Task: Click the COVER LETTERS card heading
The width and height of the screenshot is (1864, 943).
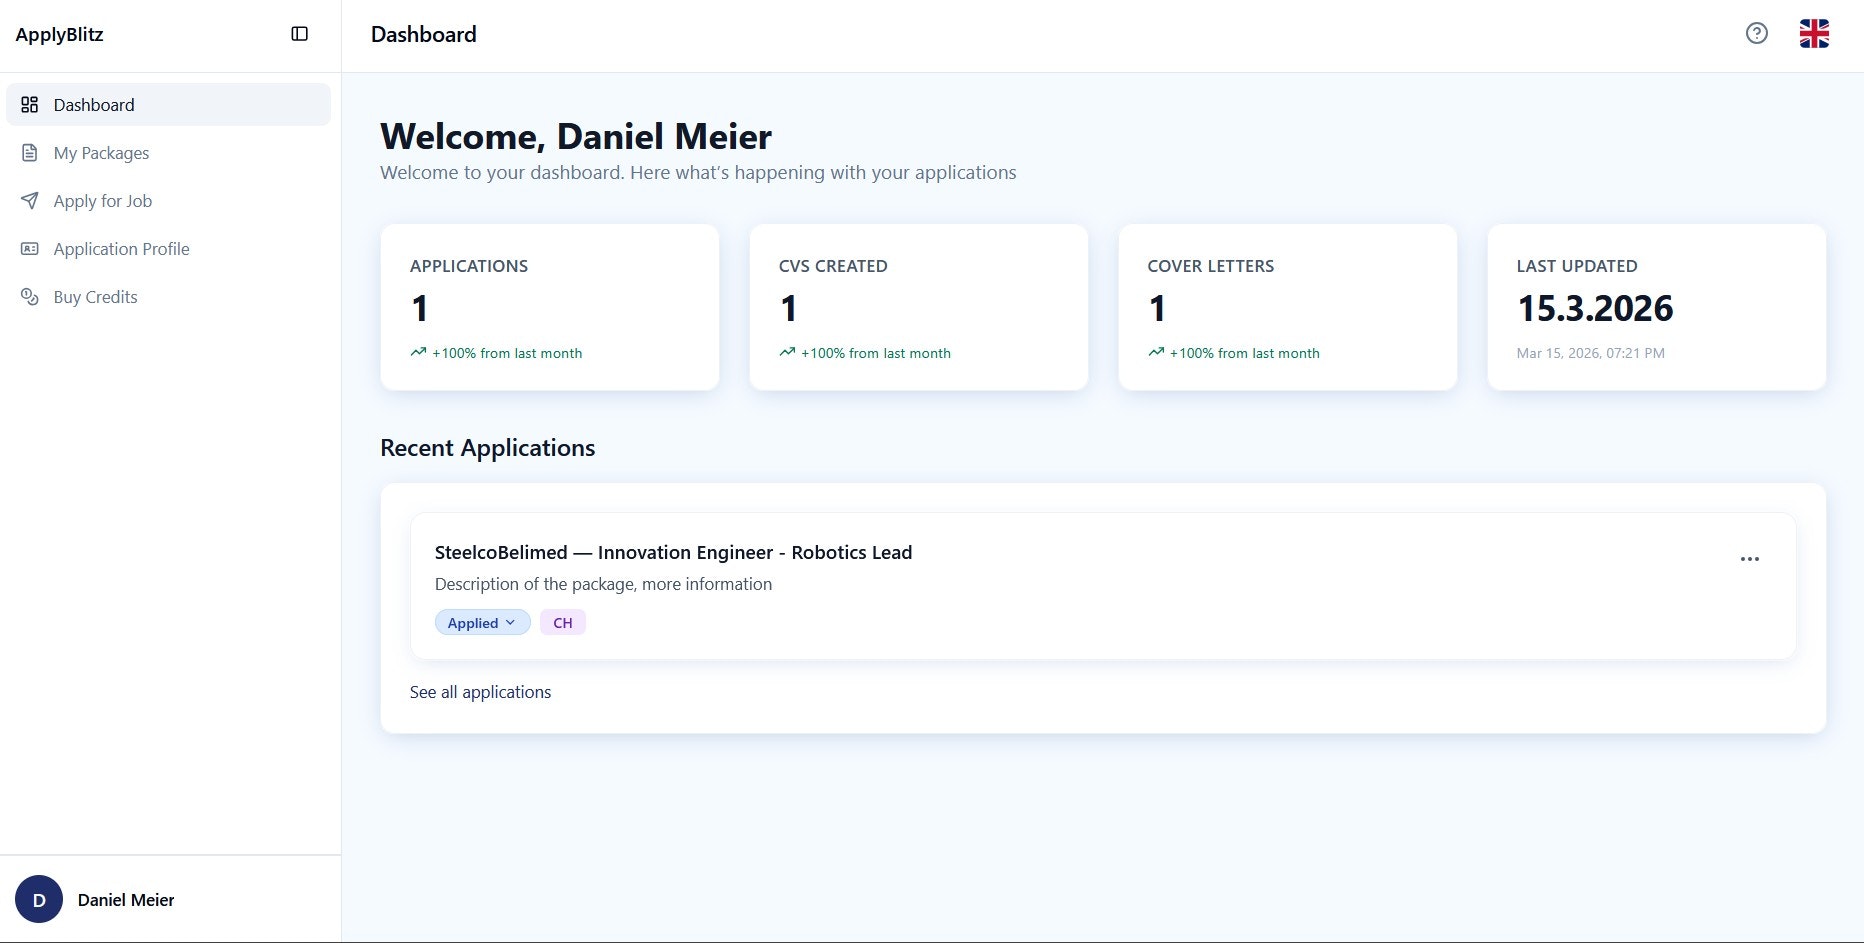Action: pyautogui.click(x=1210, y=266)
